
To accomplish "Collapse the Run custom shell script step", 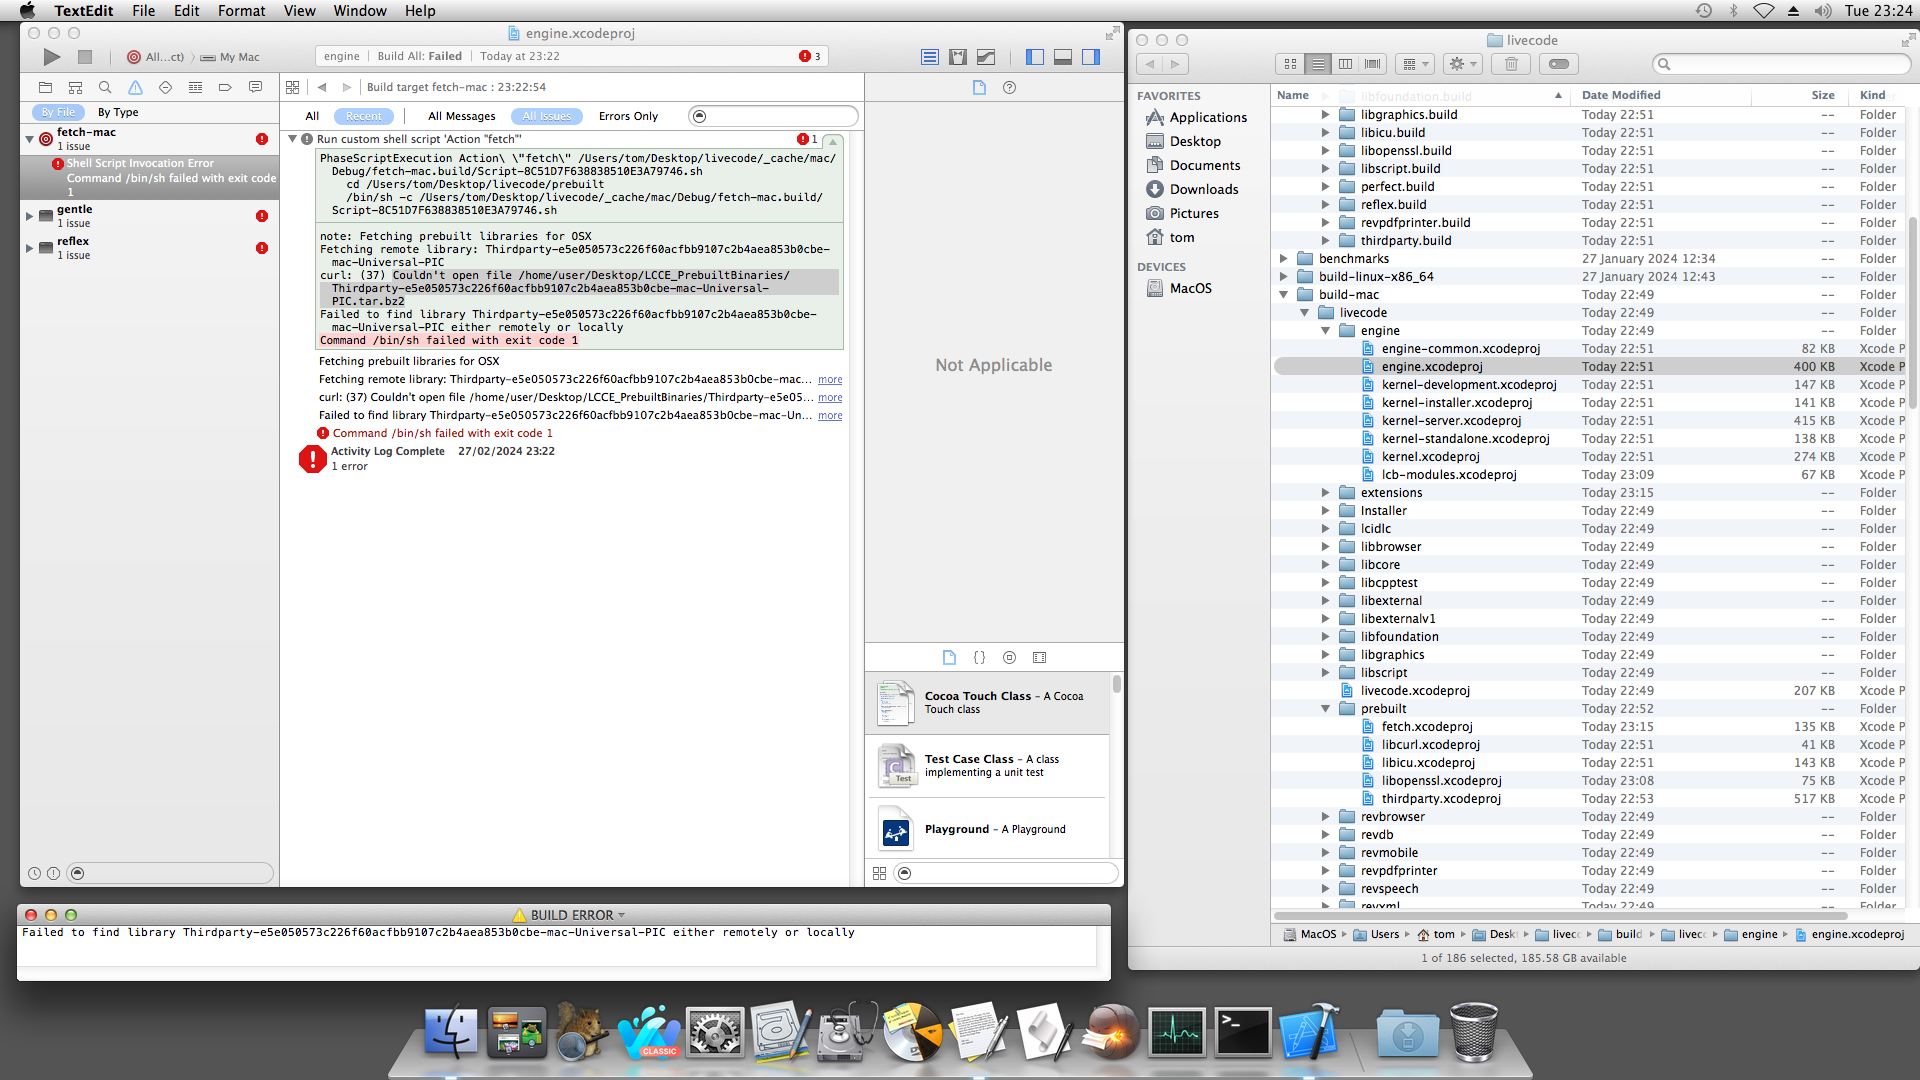I will point(292,139).
